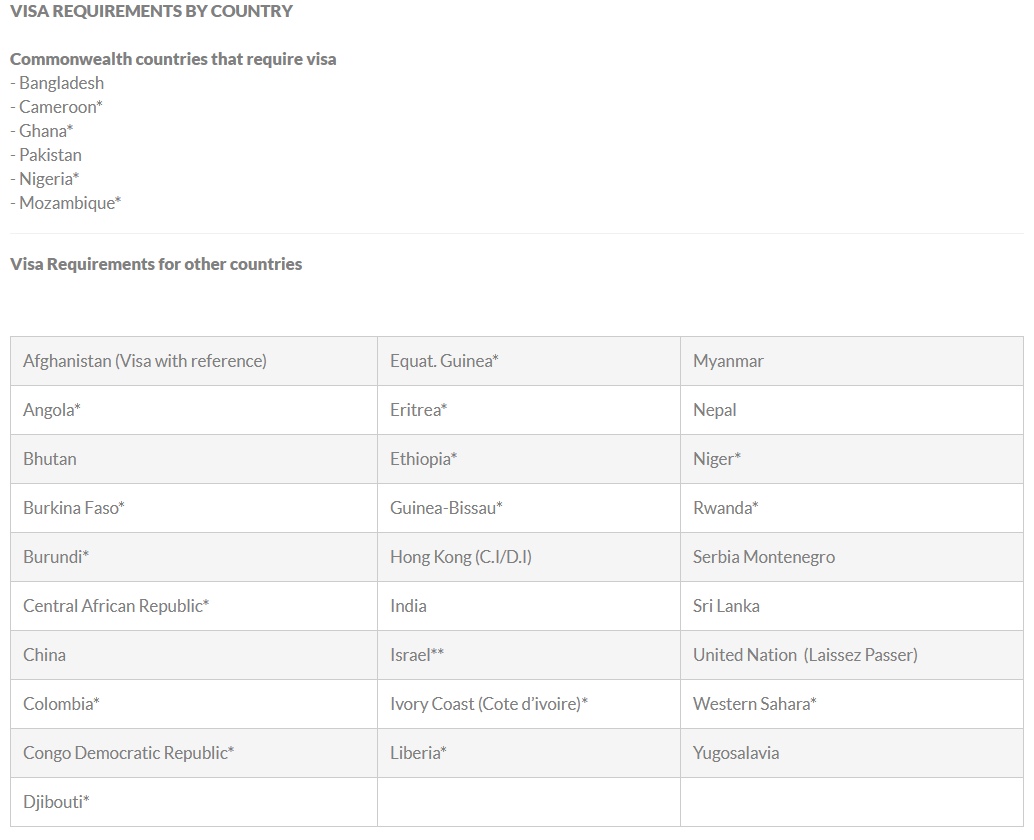The width and height of the screenshot is (1034, 840).
Task: Select the Angola table cell
Action: (x=52, y=410)
